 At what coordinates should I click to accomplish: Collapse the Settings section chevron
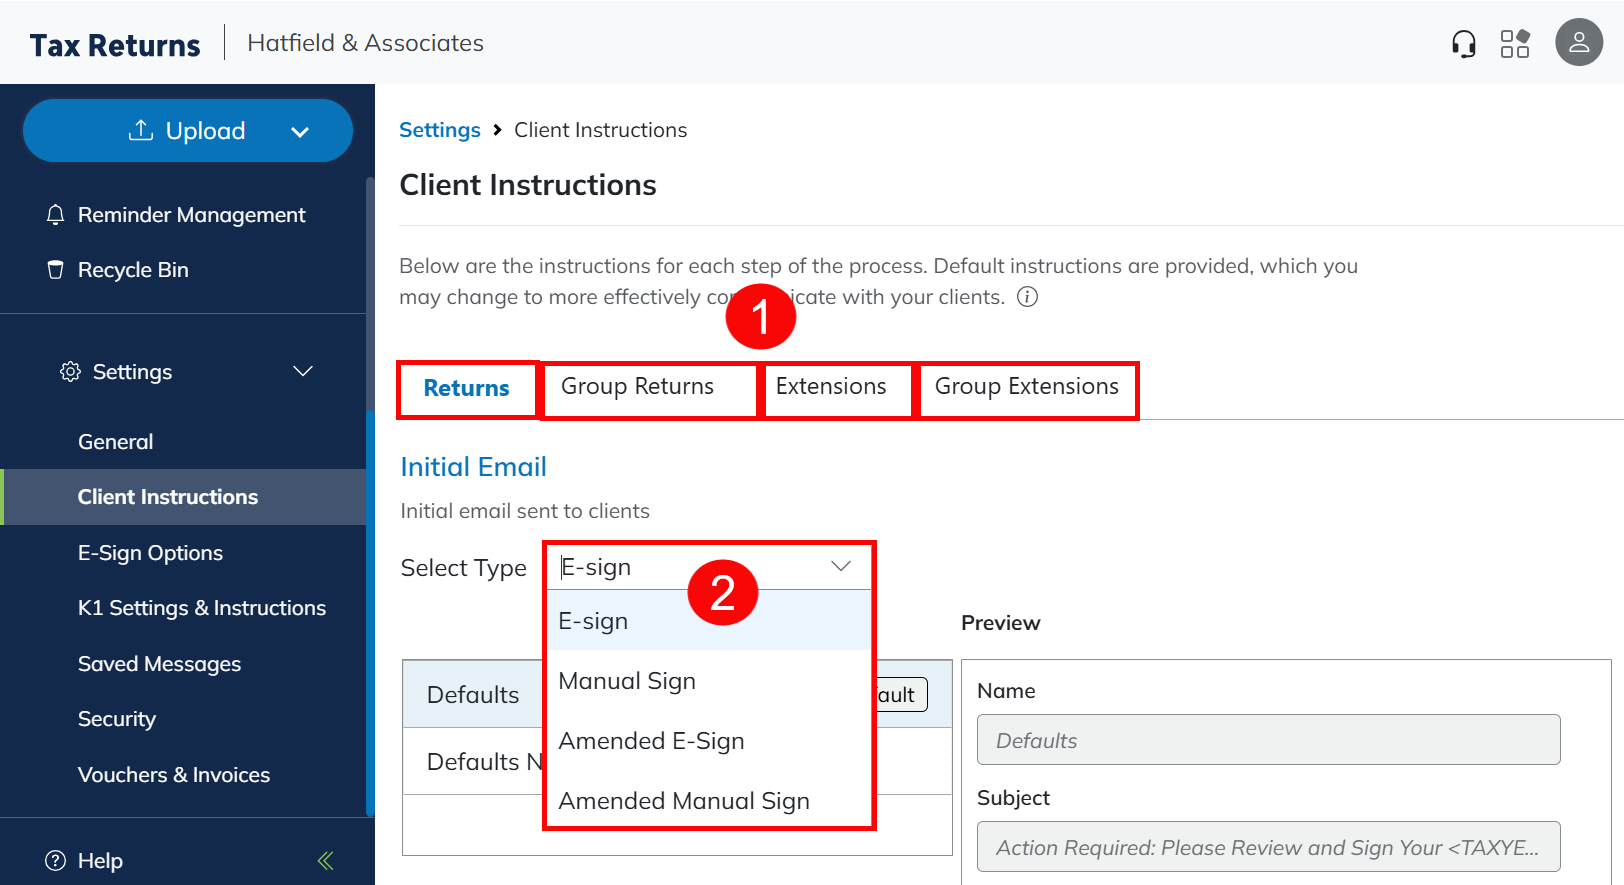tap(303, 372)
